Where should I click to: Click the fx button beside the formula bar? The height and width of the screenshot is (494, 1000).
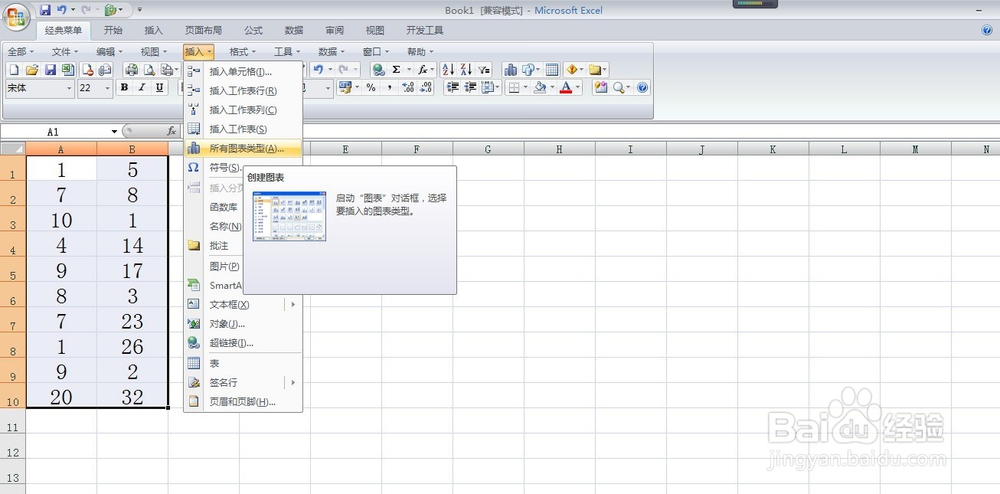coord(172,131)
